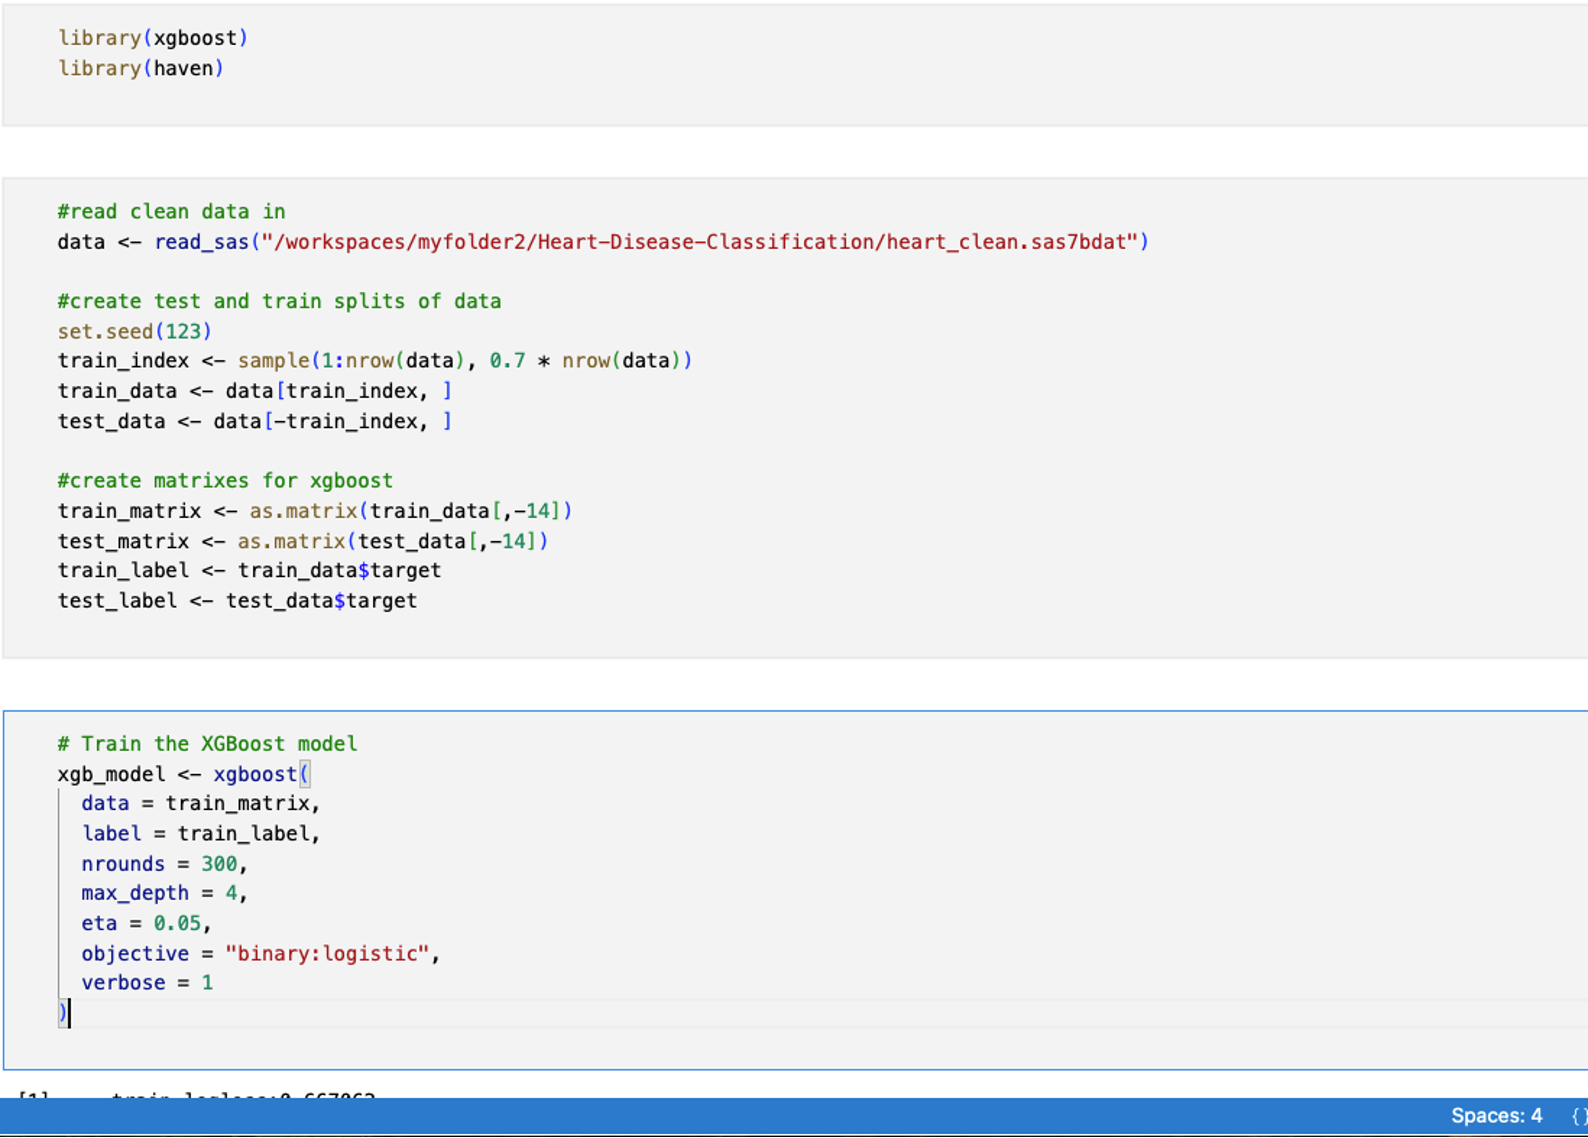
Task: Click the curly braces language mode icon
Action: [x=1578, y=1116]
